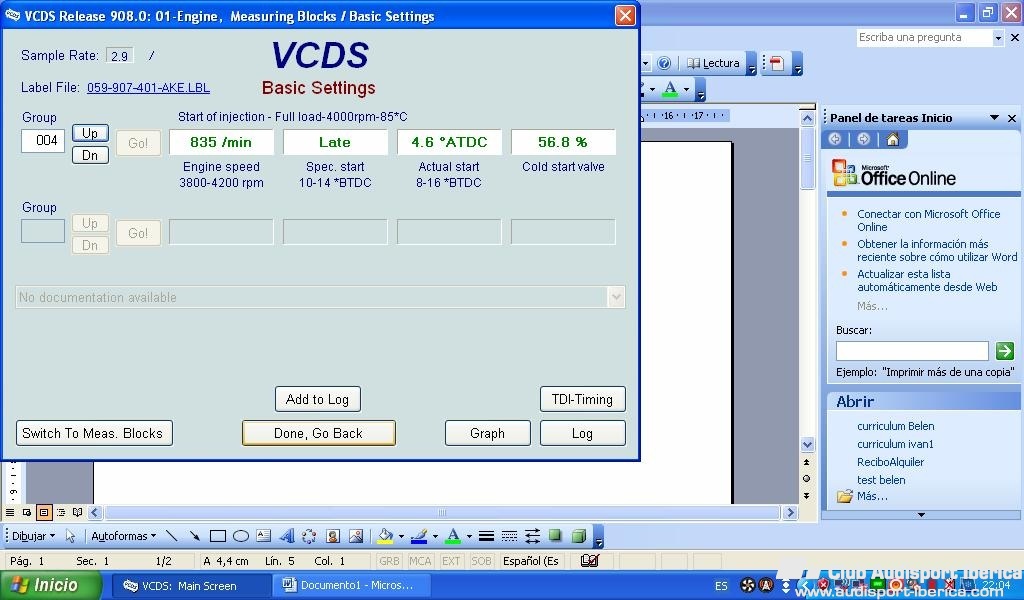Click the Buscar search text field
1024x600 pixels.
tap(912, 351)
